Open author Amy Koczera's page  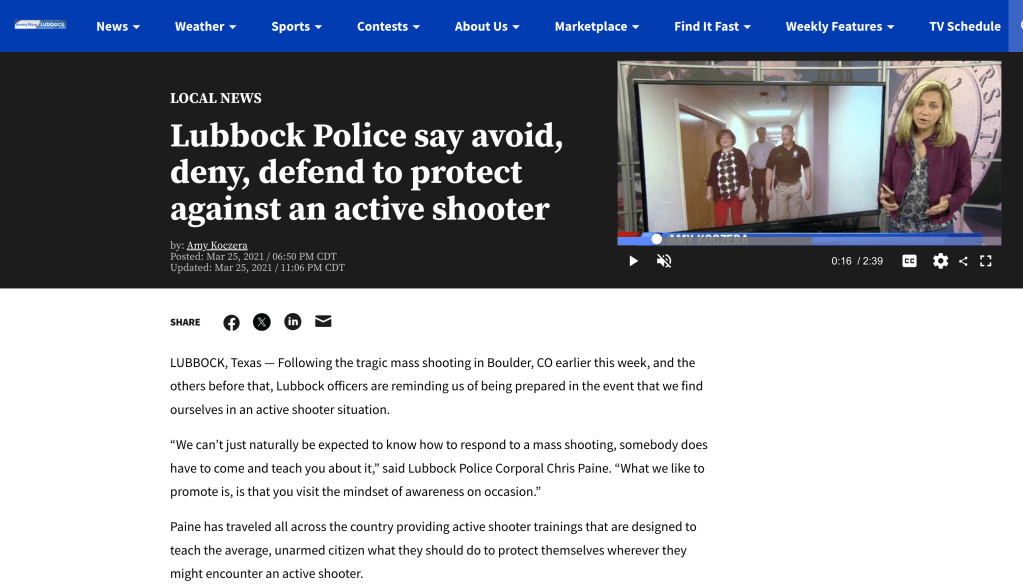pyautogui.click(x=217, y=245)
